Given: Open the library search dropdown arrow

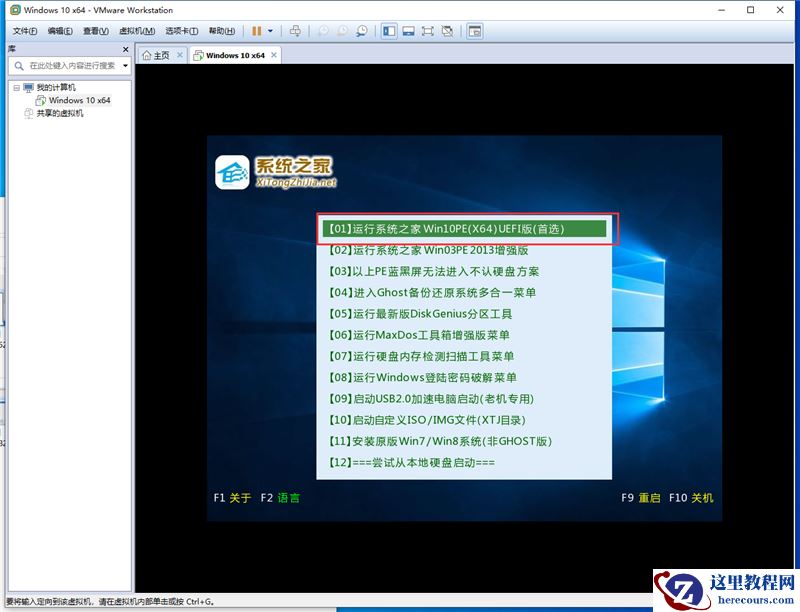Looking at the screenshot, I should coord(126,66).
